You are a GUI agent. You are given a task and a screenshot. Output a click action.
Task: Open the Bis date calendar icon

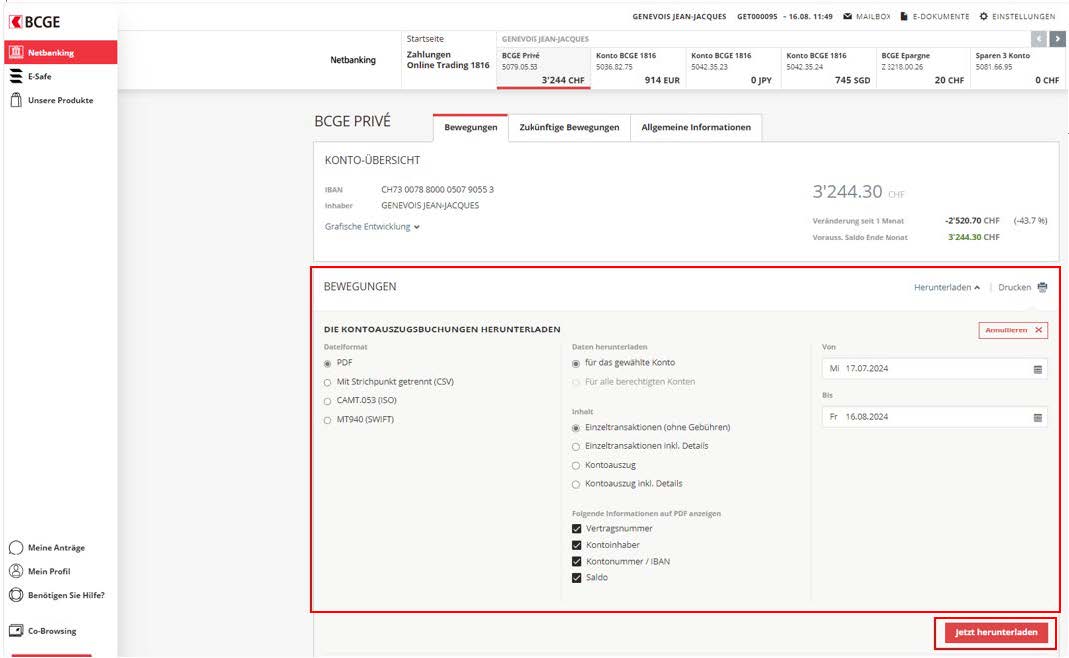coord(1038,417)
